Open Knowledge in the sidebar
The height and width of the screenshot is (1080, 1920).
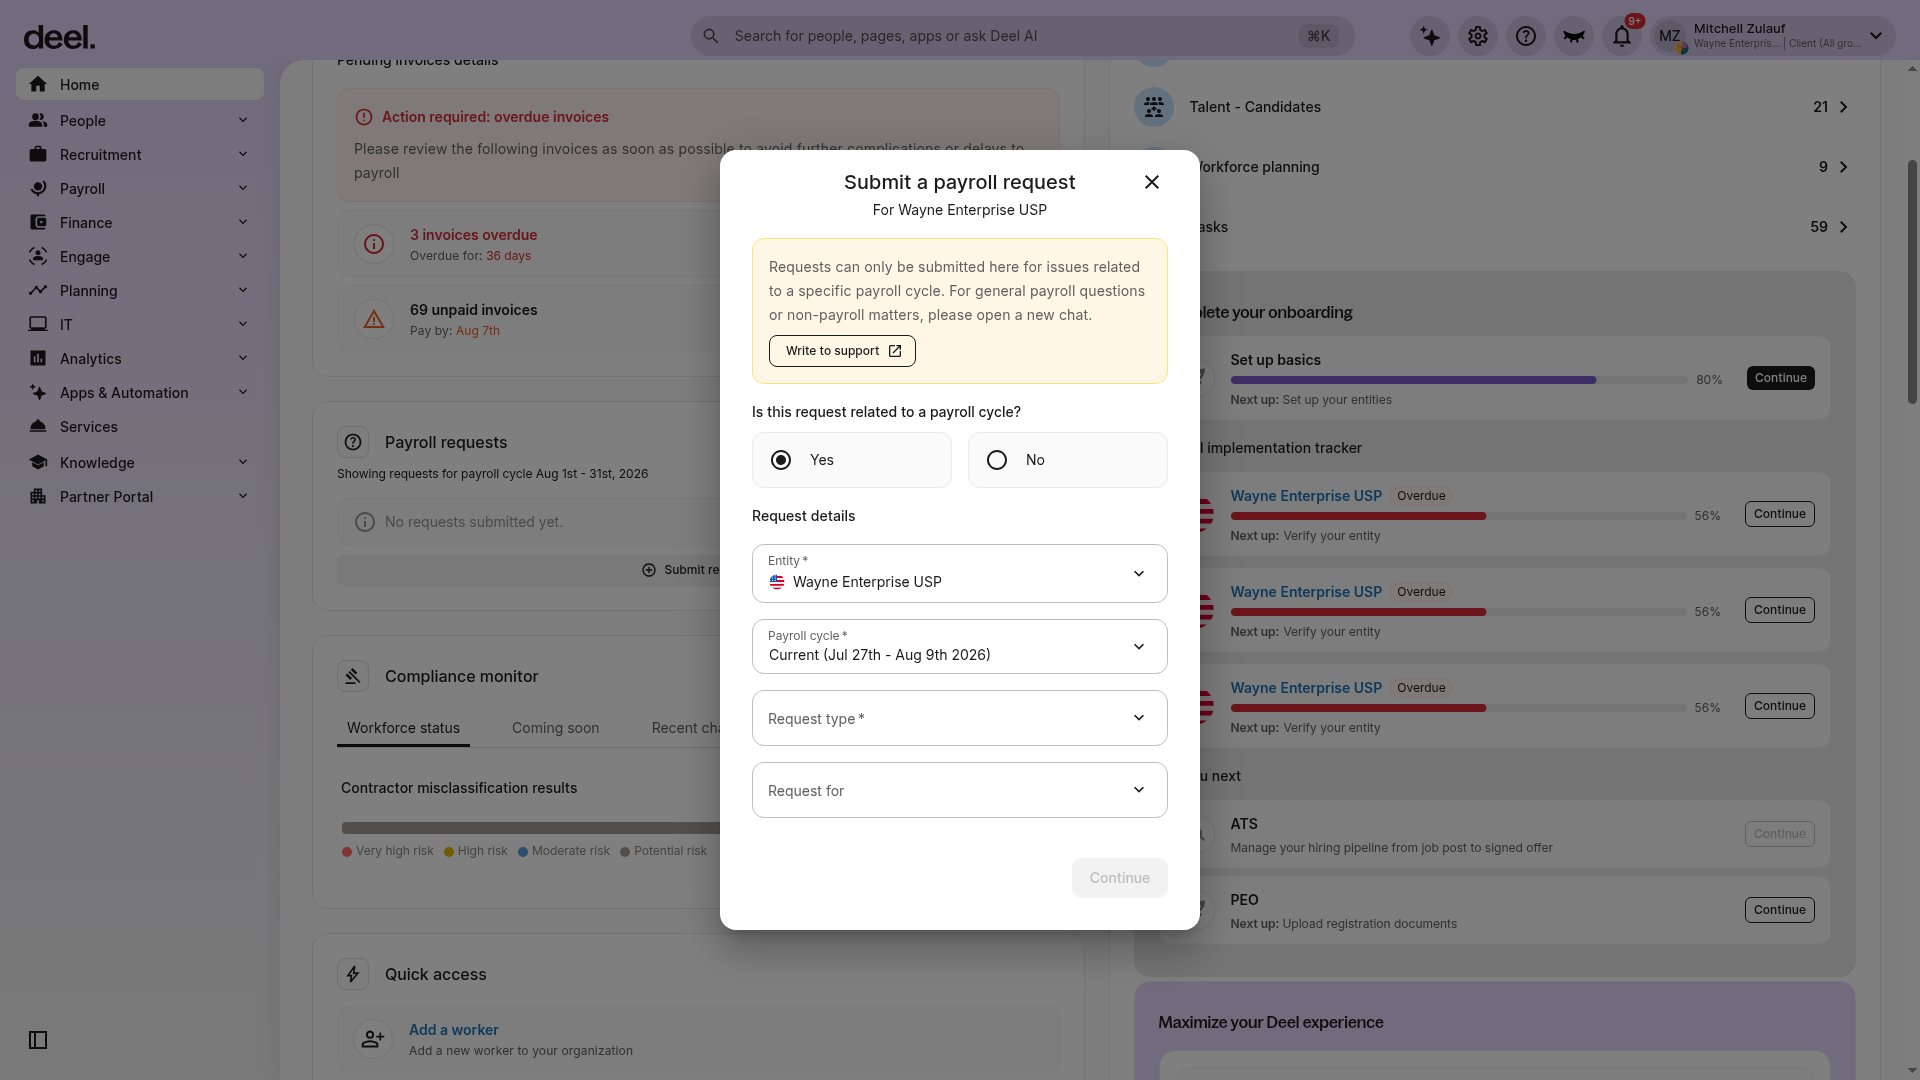140,462
